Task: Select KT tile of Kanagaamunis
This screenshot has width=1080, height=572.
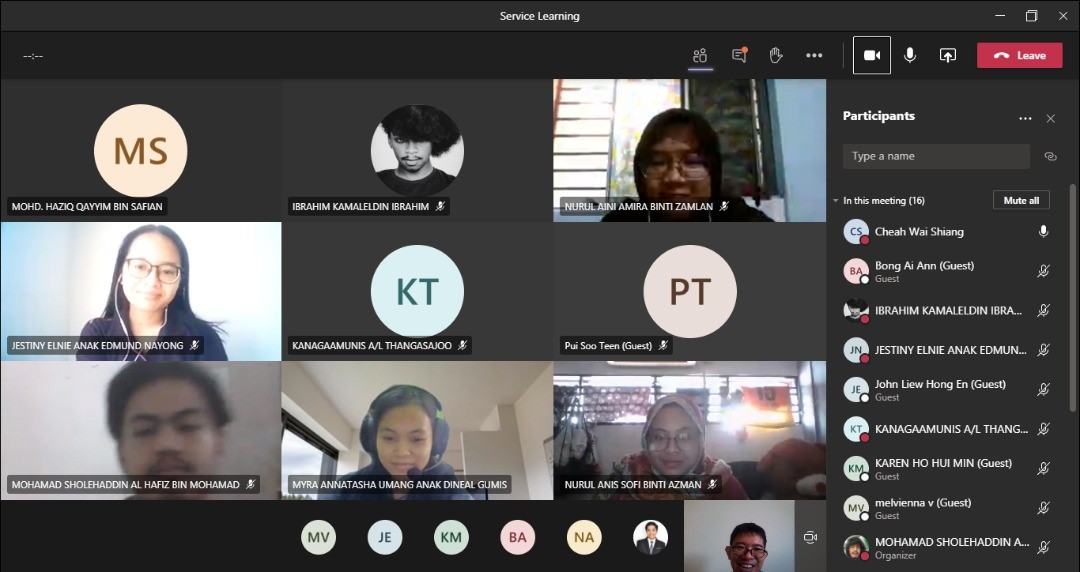Action: click(417, 291)
